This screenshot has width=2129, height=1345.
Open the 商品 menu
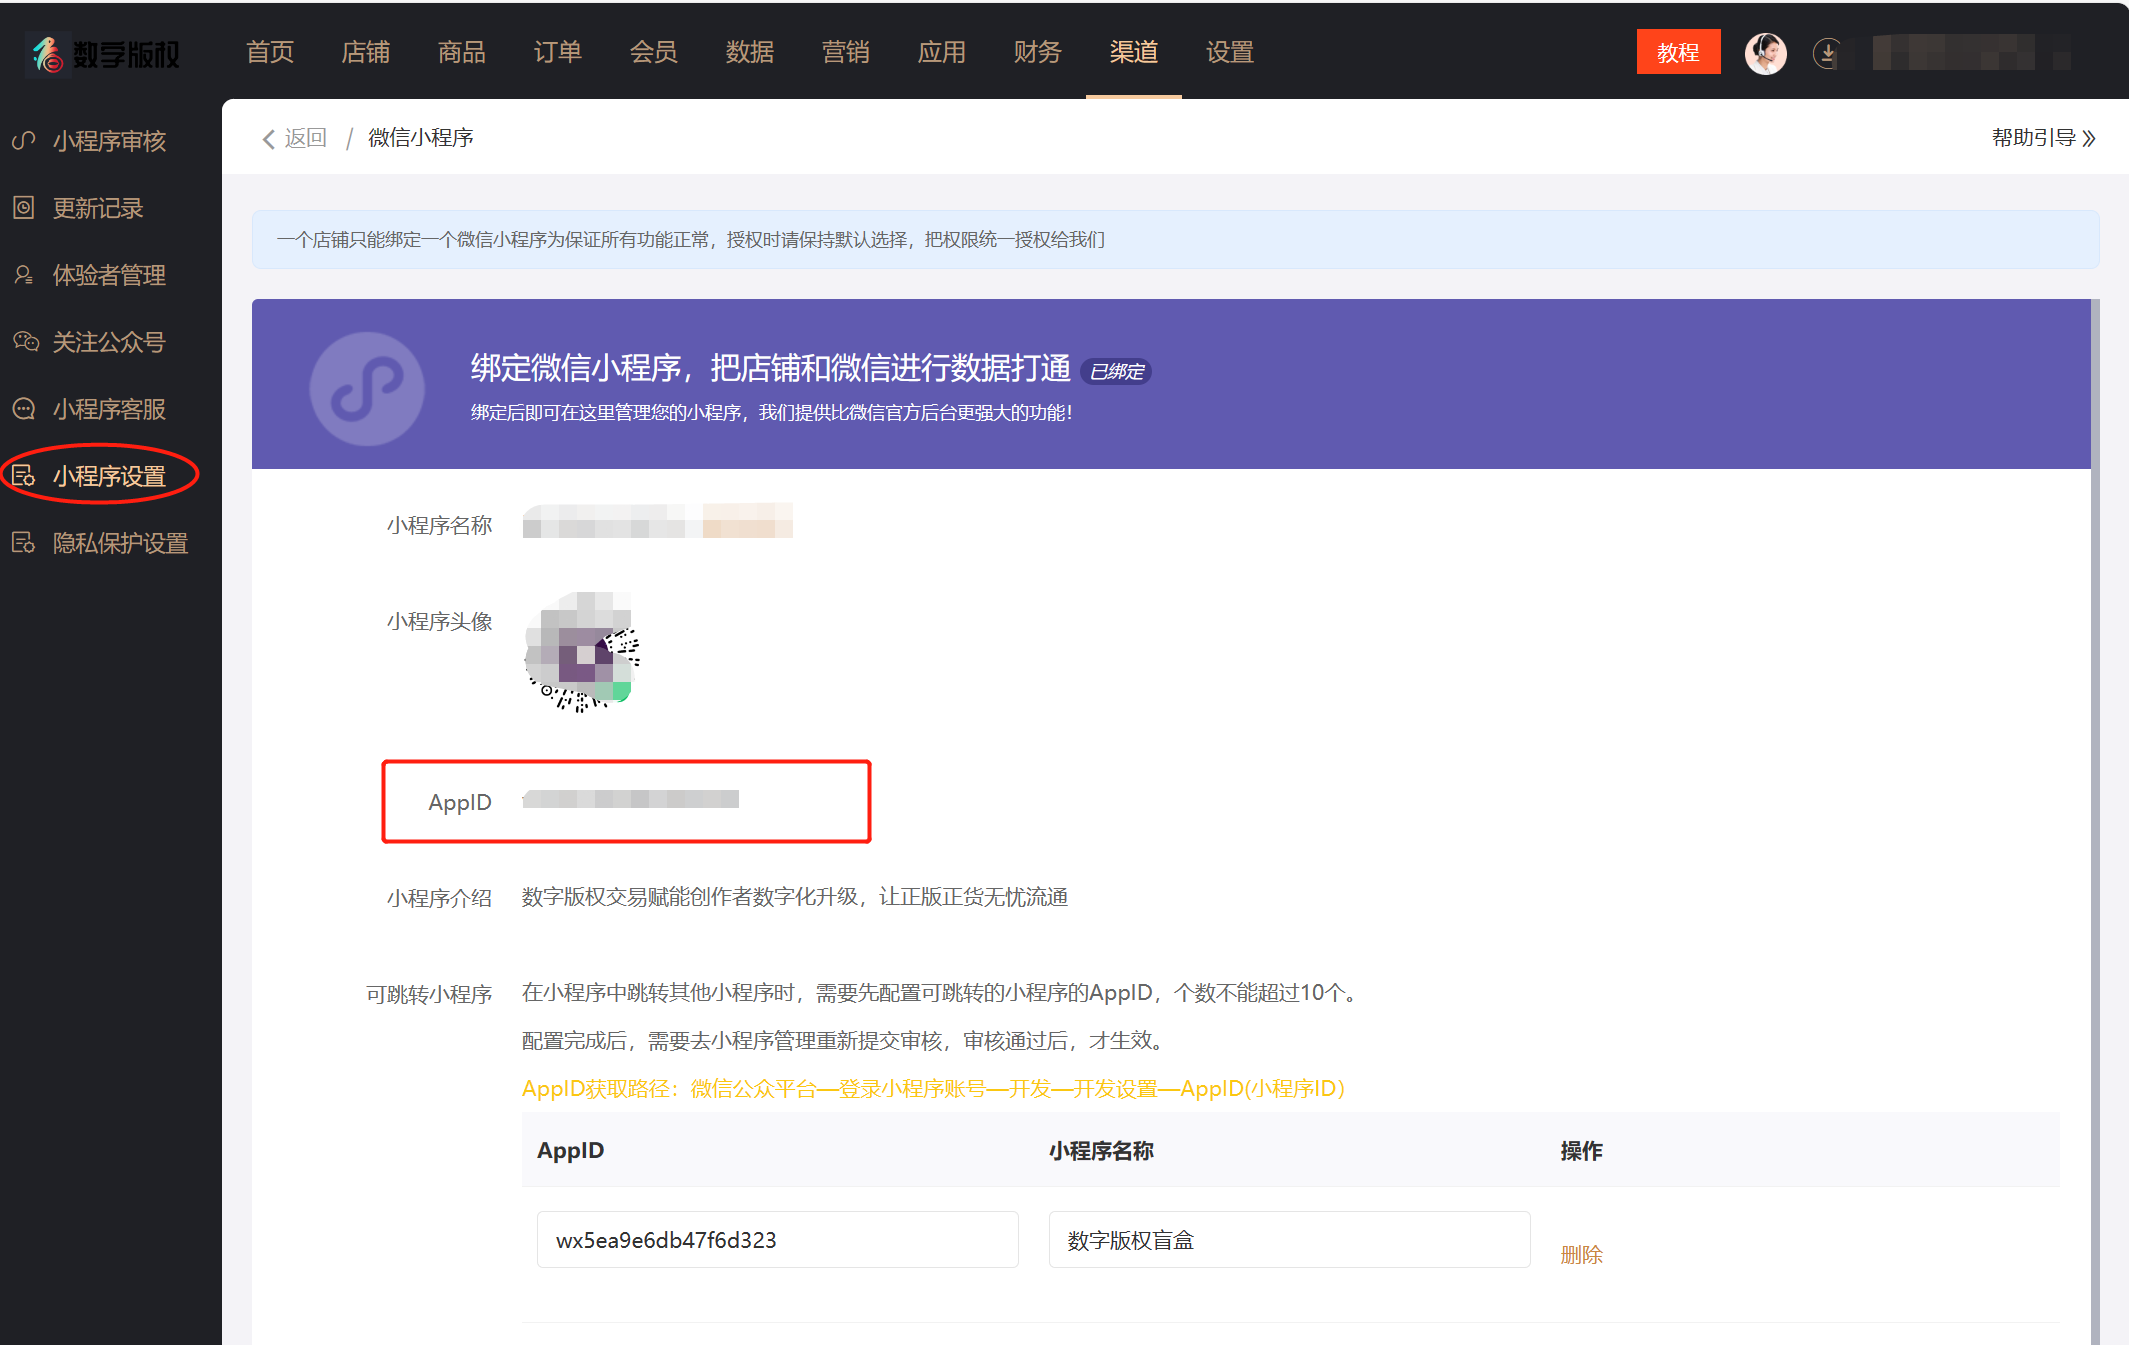462,52
